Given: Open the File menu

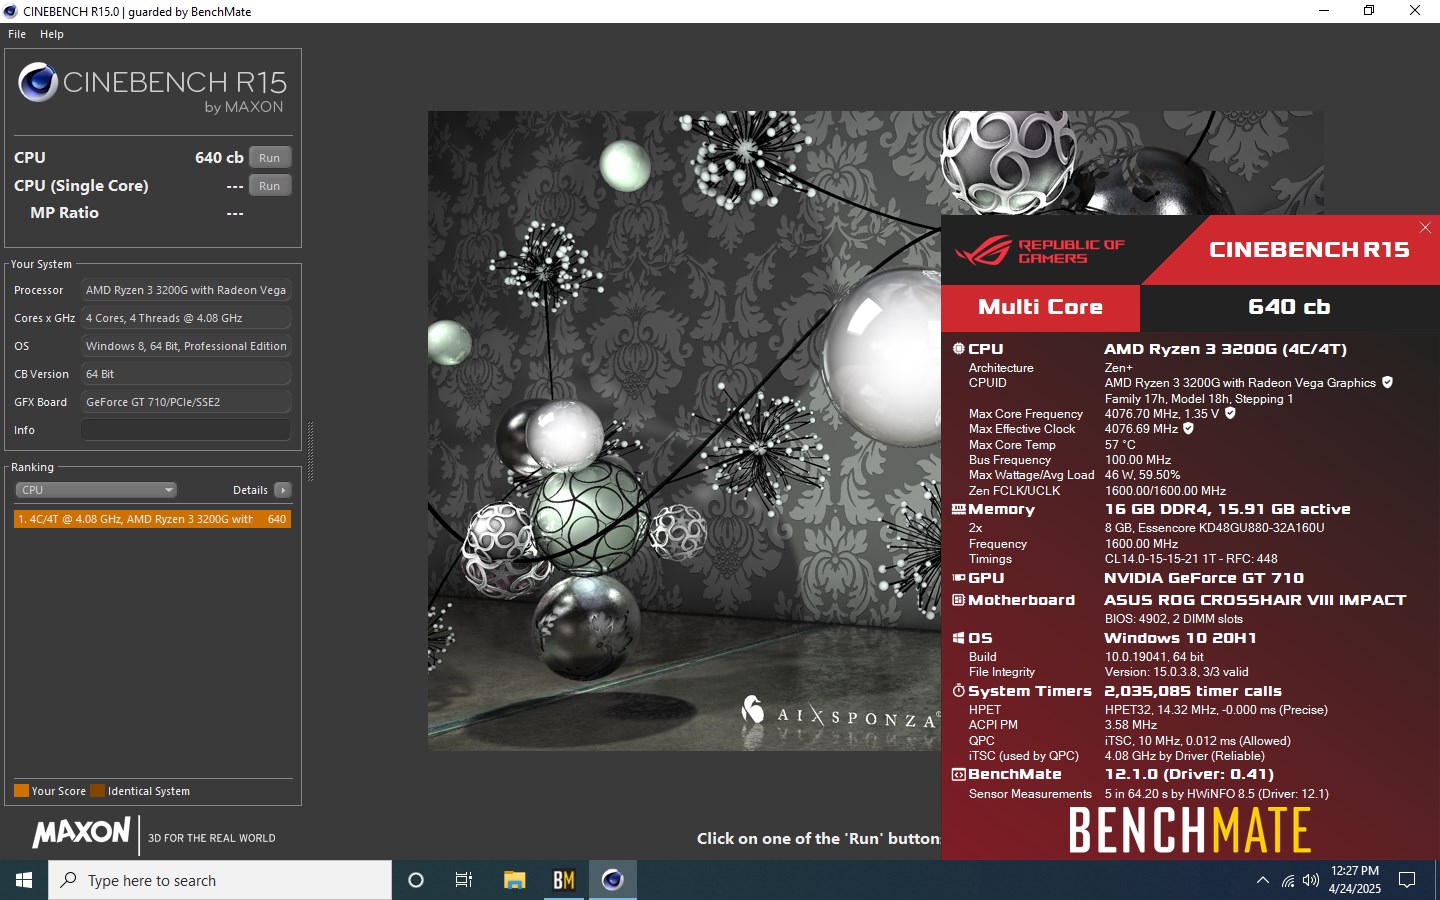Looking at the screenshot, I should [17, 34].
